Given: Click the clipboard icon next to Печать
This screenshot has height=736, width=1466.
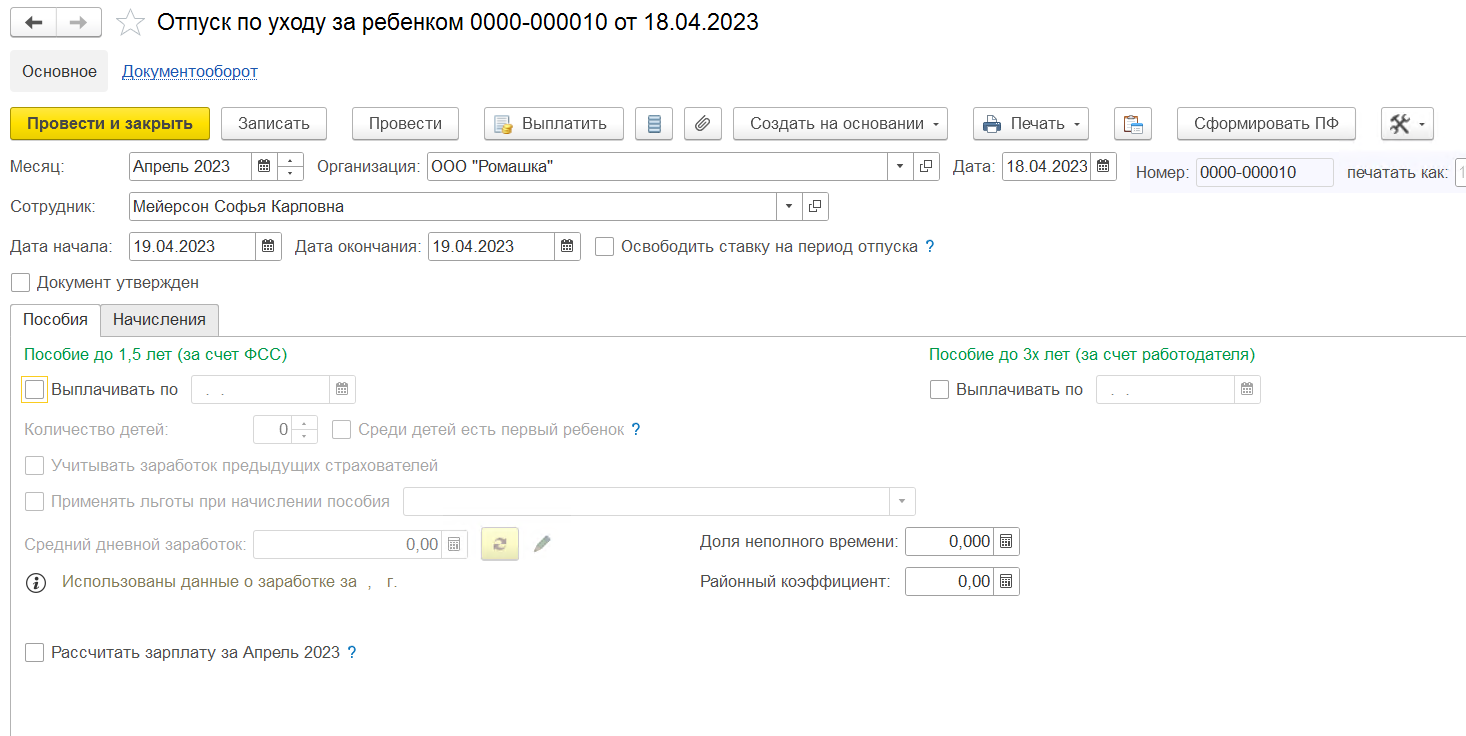Looking at the screenshot, I should coord(1133,124).
